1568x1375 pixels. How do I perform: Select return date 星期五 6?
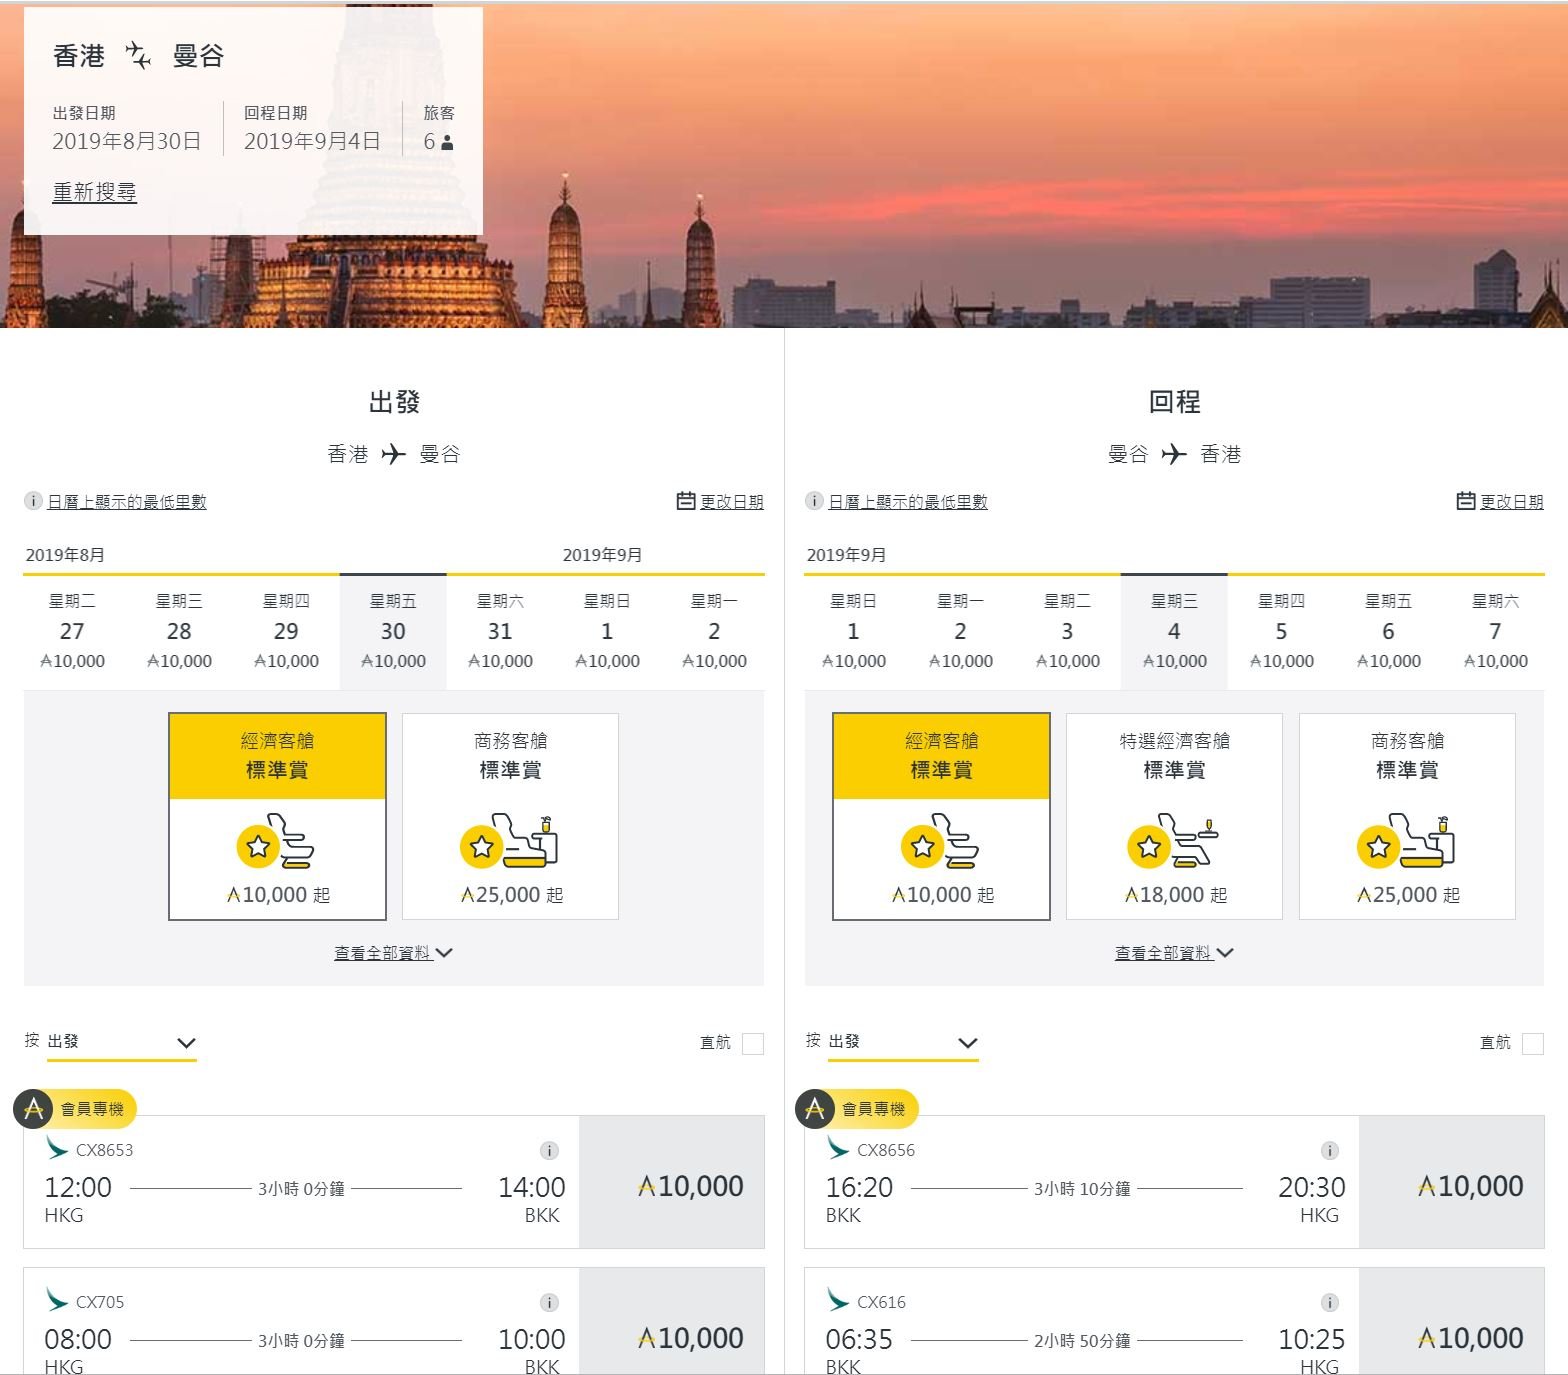tap(1388, 632)
